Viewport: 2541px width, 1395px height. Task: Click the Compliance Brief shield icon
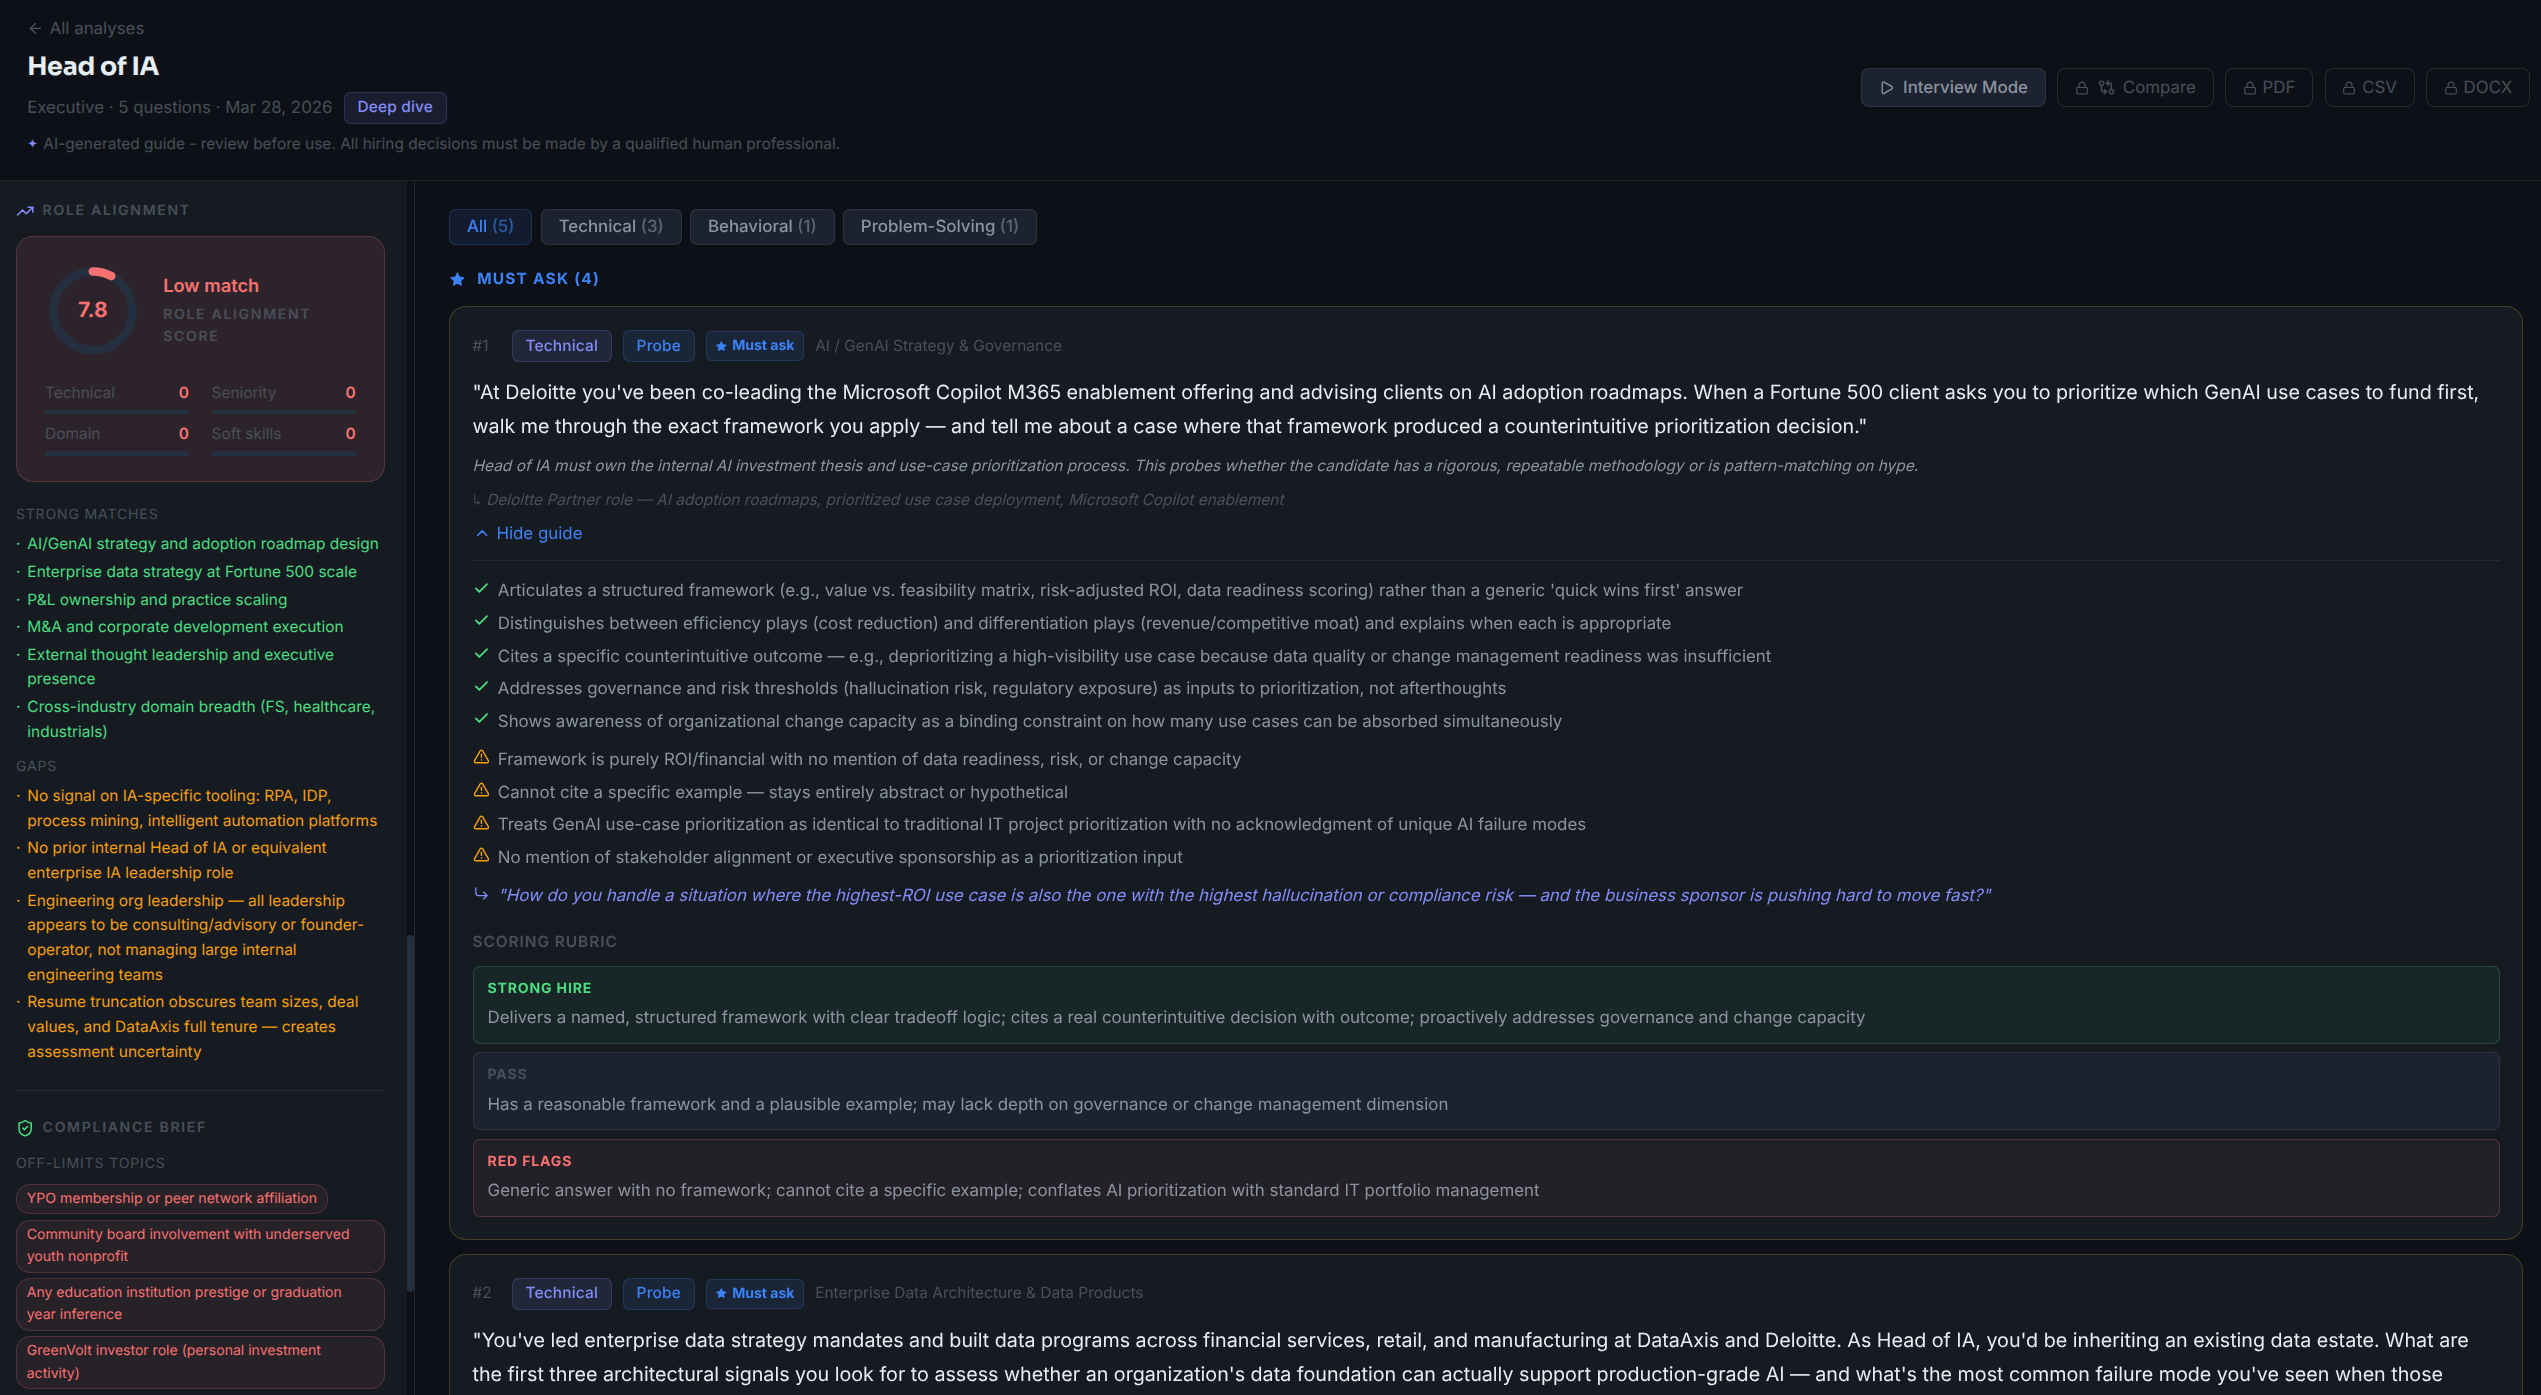(25, 1127)
